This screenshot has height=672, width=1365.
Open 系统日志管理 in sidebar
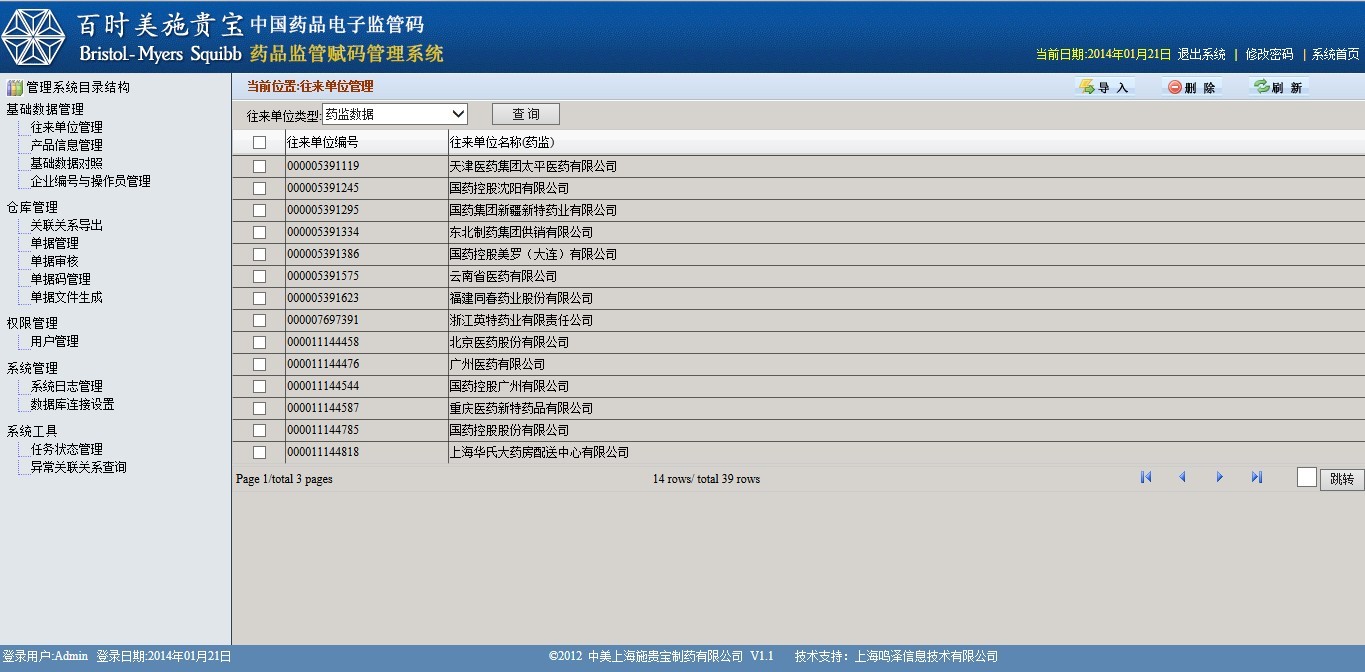click(66, 386)
